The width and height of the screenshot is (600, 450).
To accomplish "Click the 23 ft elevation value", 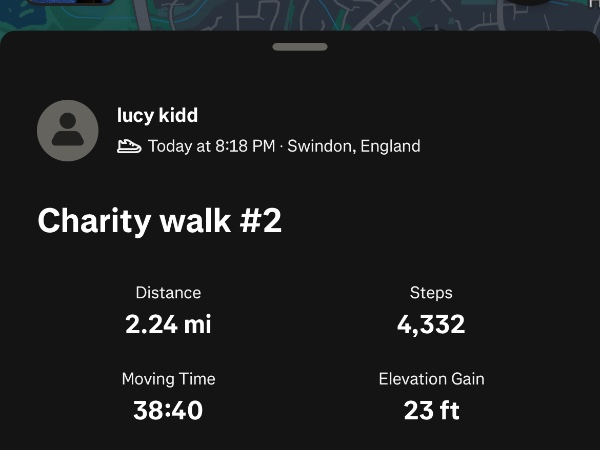I will (431, 410).
